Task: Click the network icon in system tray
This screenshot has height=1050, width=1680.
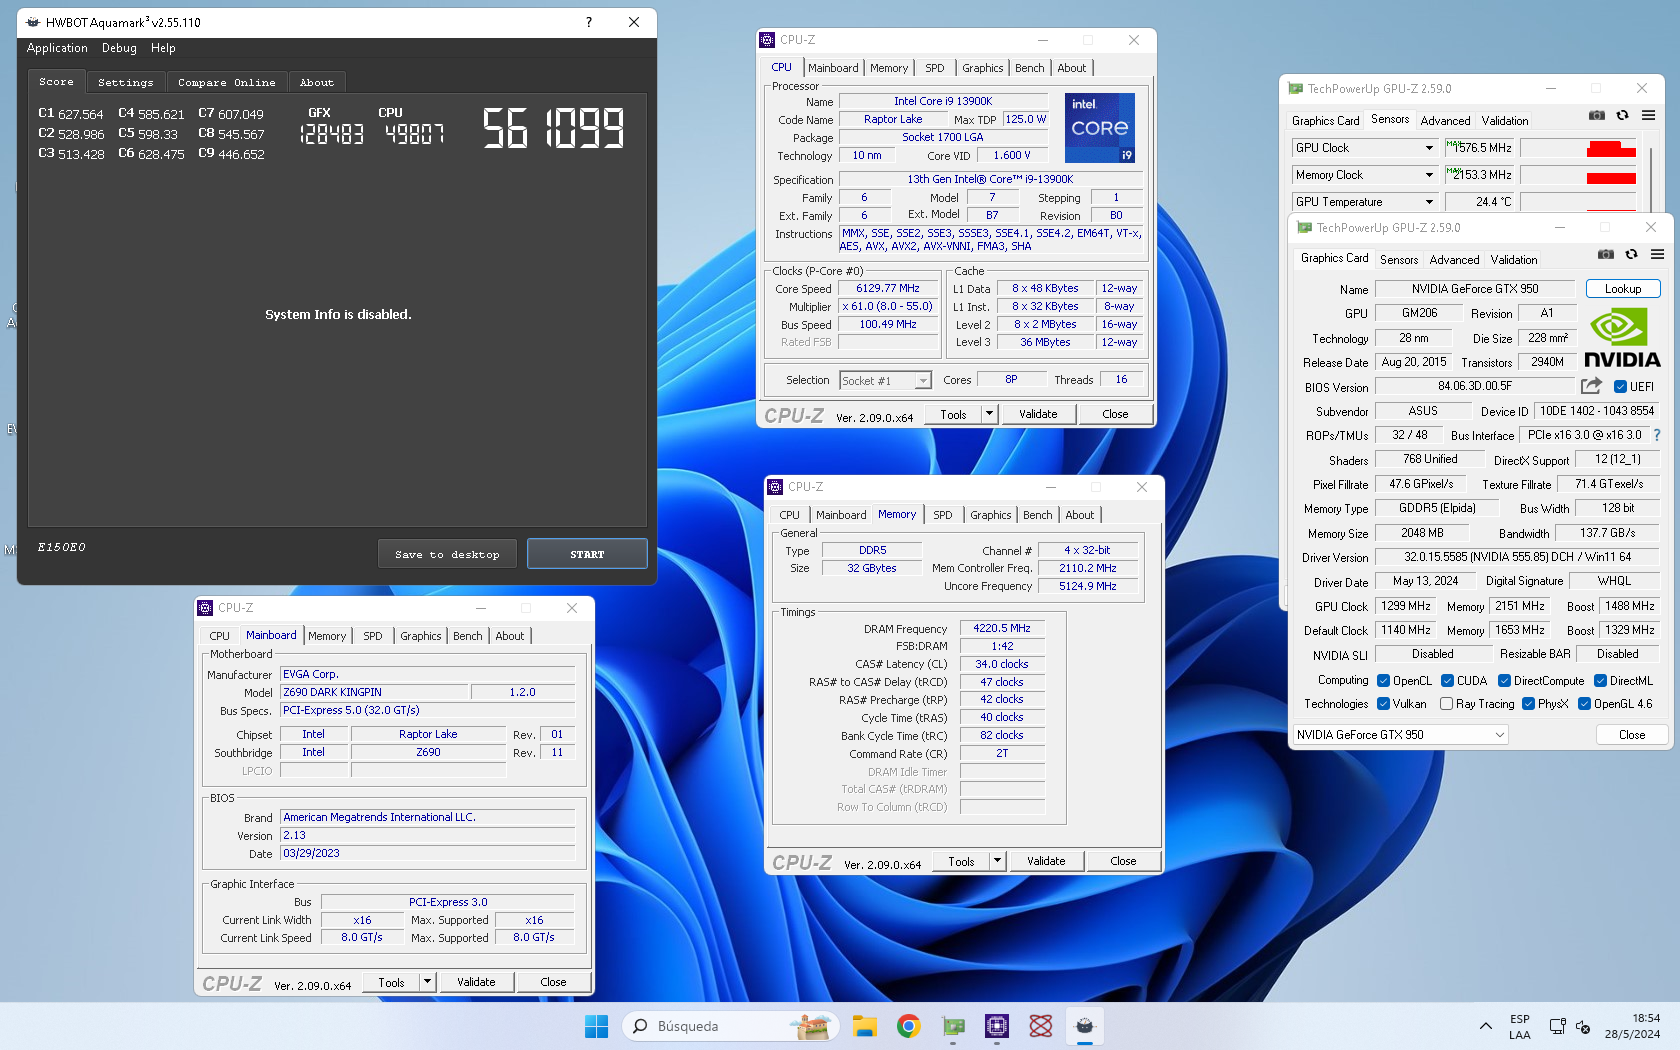Action: click(x=1557, y=1026)
